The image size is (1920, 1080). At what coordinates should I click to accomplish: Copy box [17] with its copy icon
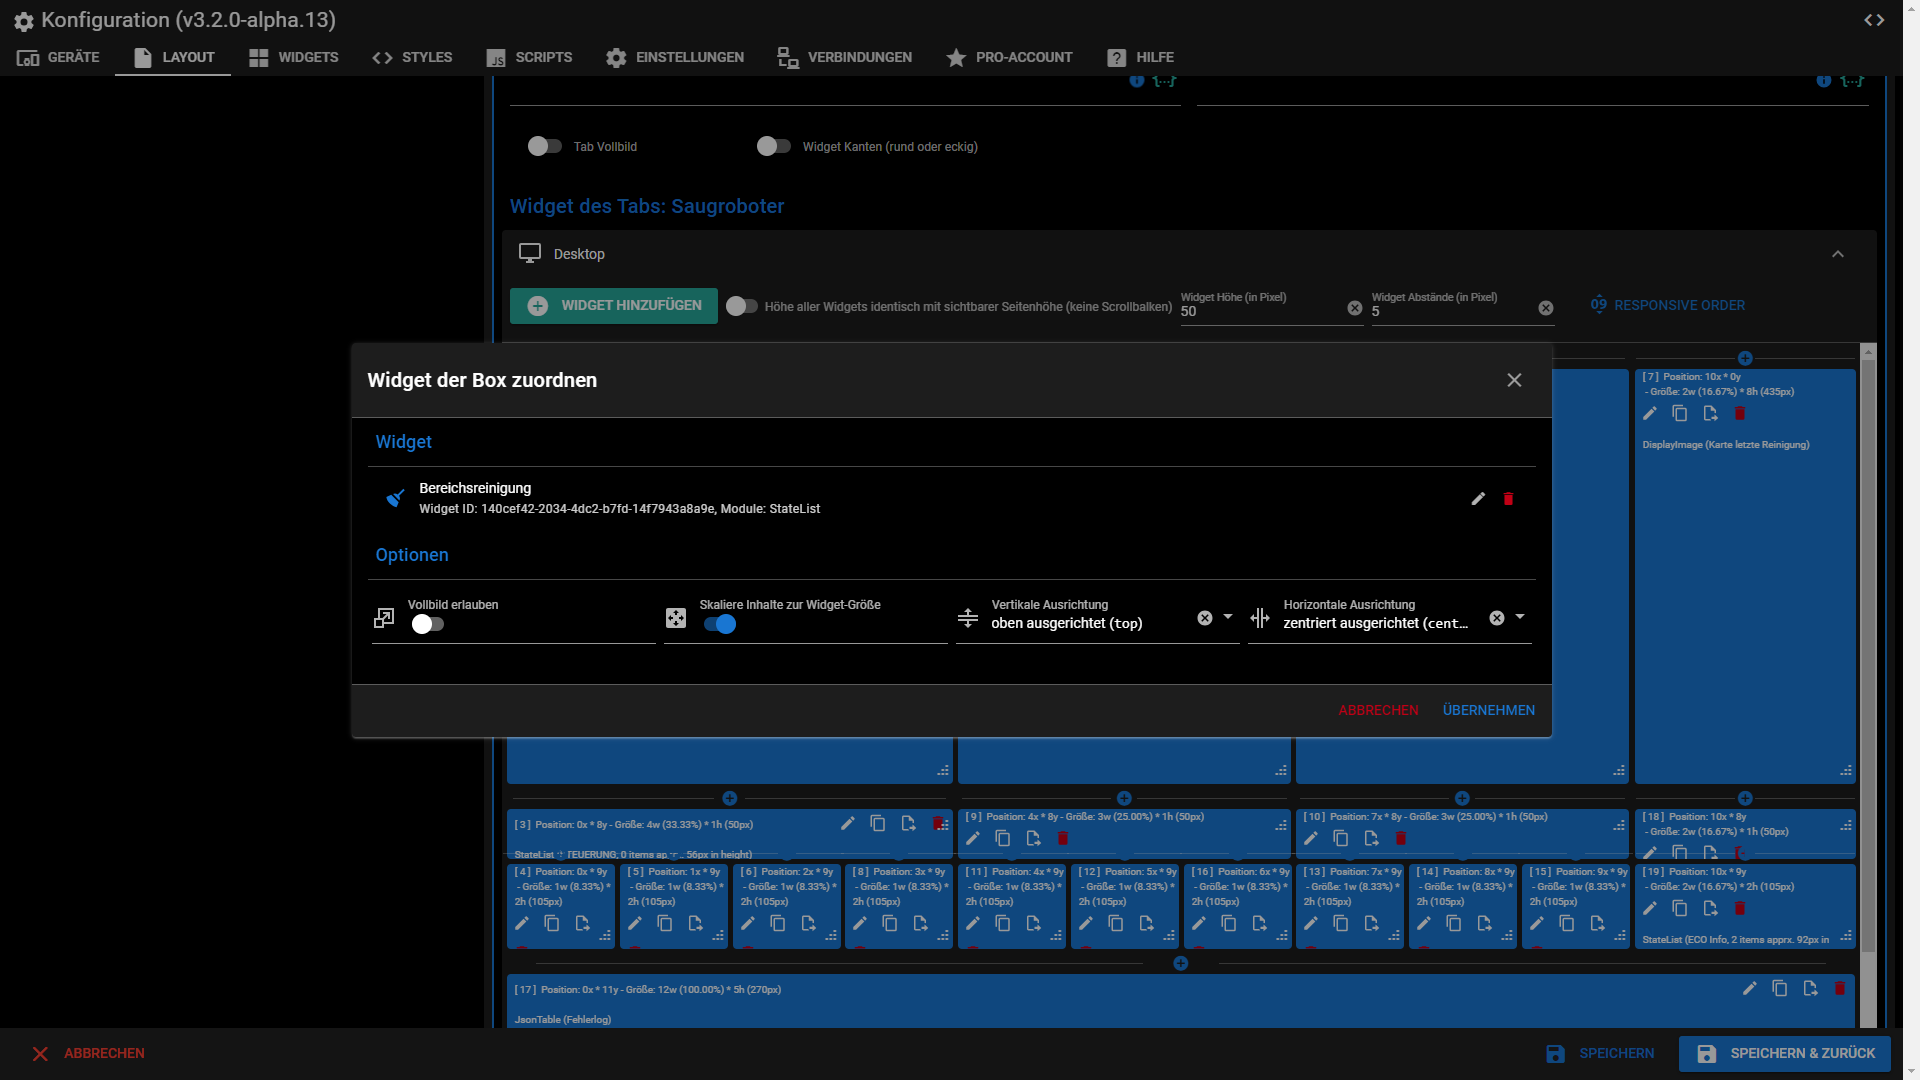pos(1779,989)
